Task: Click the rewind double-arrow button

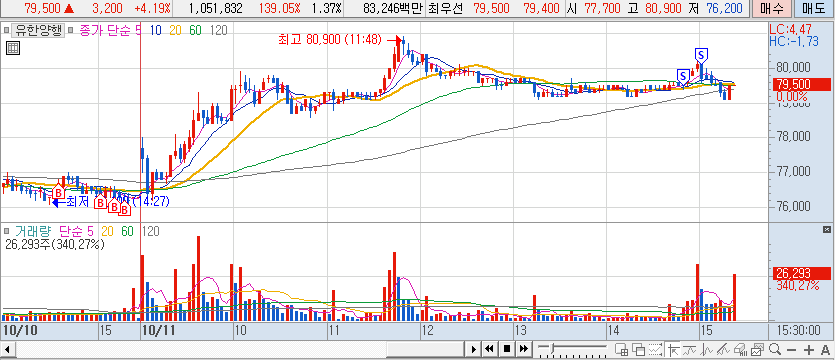Action: click(489, 349)
